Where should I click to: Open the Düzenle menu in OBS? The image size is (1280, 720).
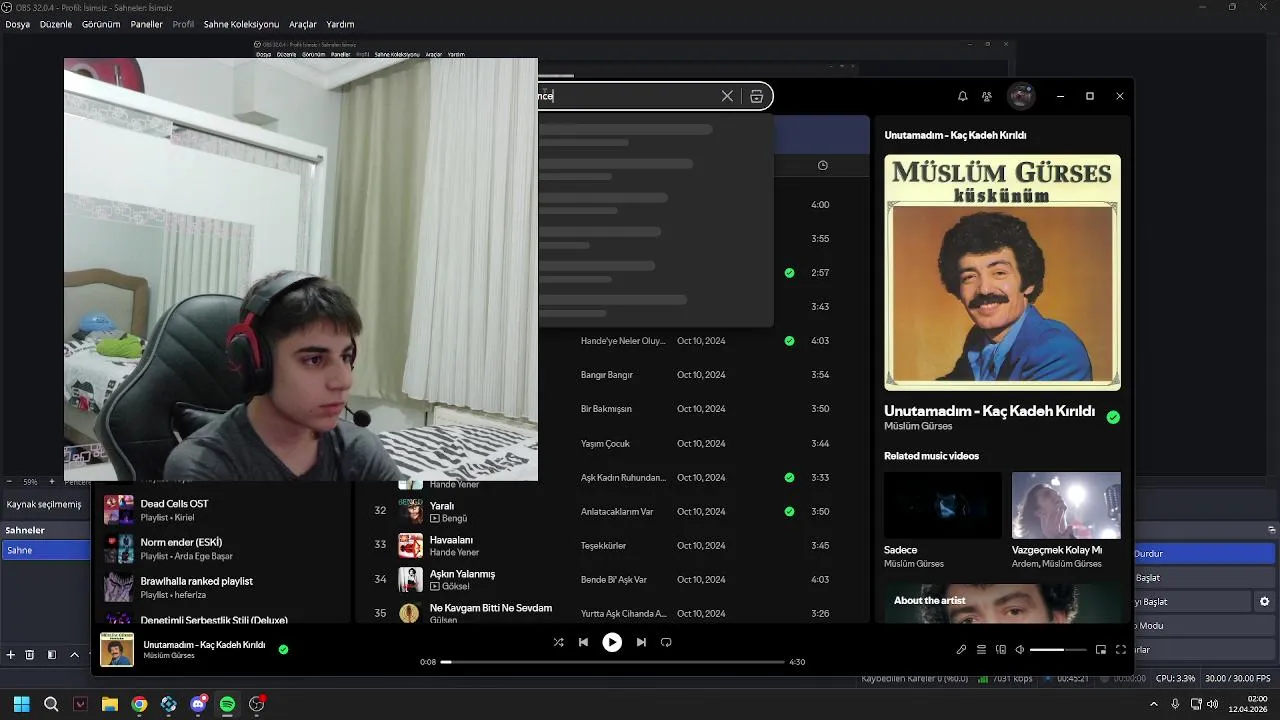[56, 24]
